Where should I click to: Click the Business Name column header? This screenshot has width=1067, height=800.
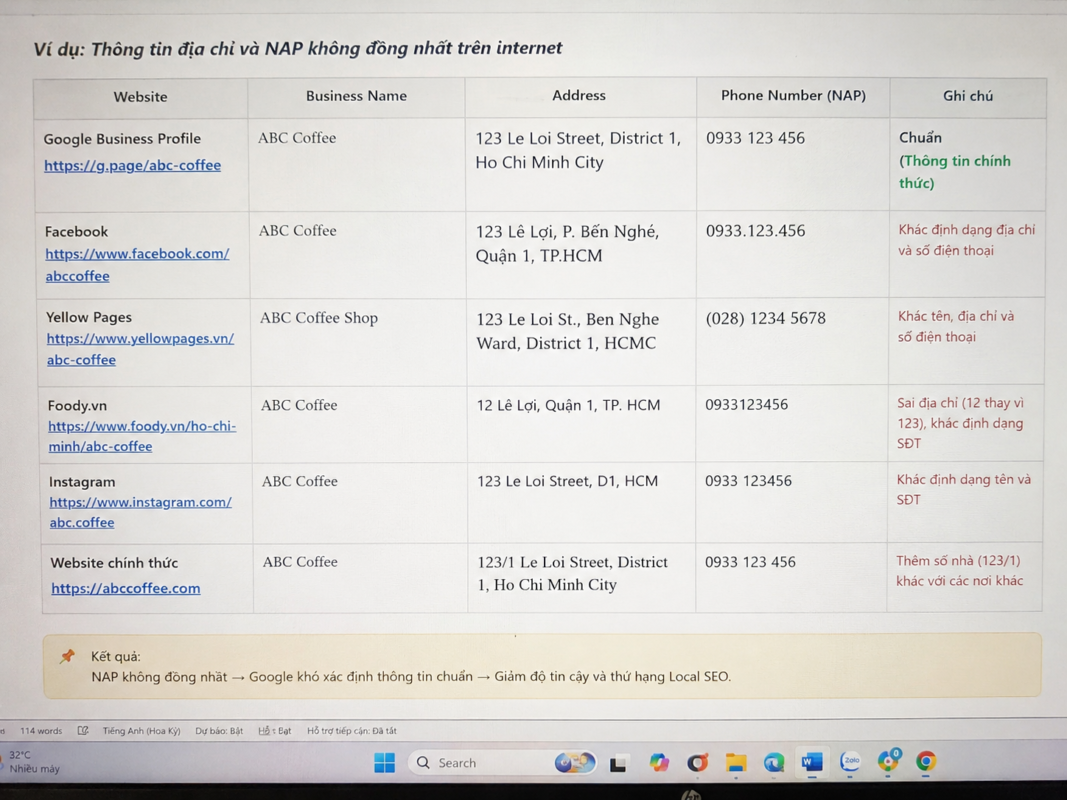[357, 96]
